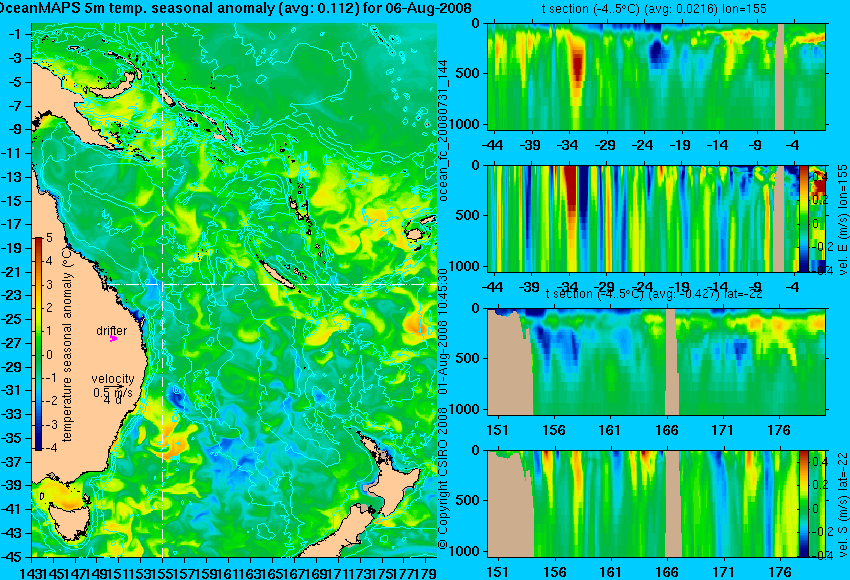Click where the dashed section lines cross on the map

163,284
